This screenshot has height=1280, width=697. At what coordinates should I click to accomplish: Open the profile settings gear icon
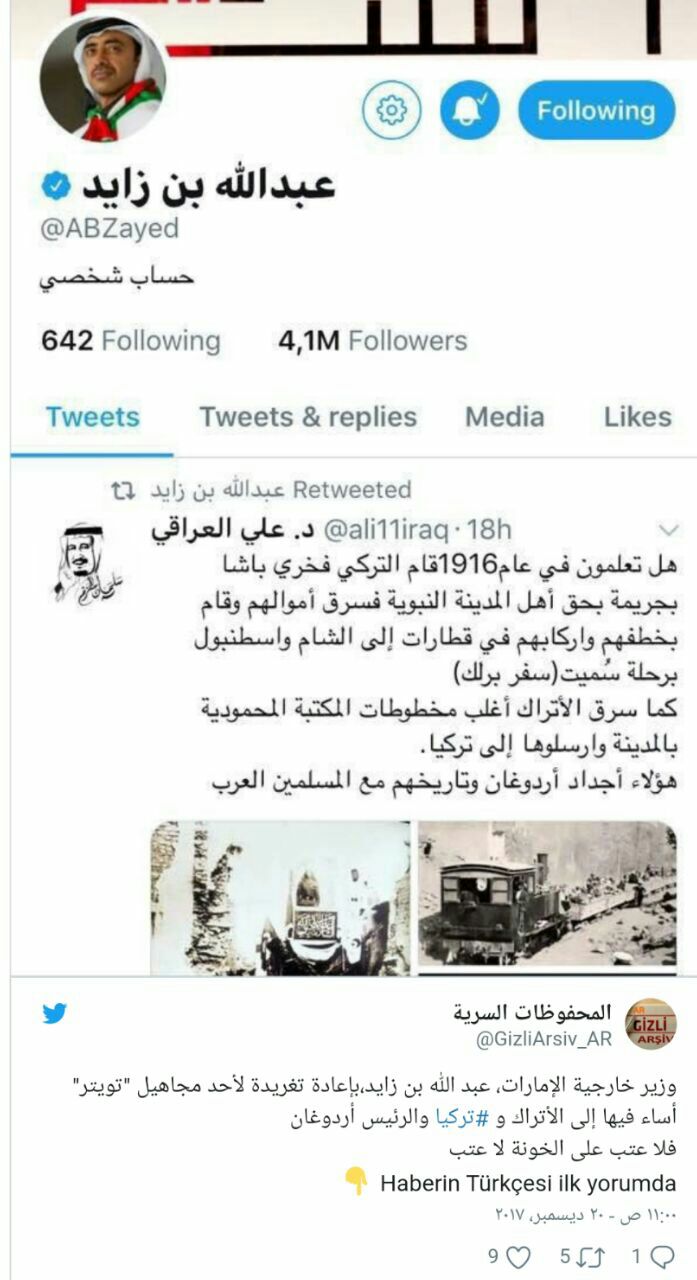[x=391, y=110]
